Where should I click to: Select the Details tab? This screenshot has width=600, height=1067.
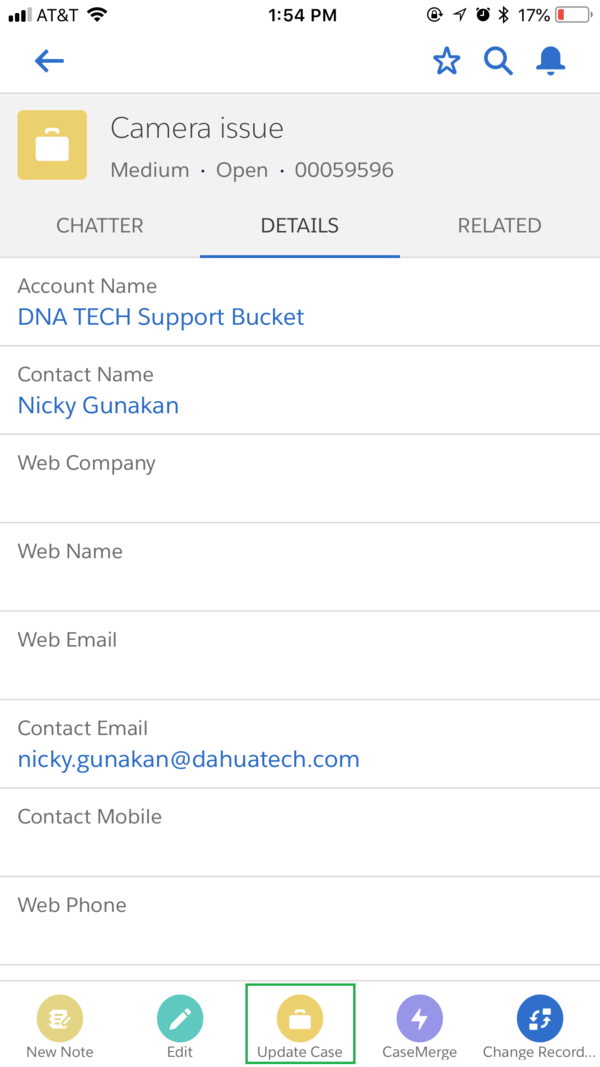300,226
